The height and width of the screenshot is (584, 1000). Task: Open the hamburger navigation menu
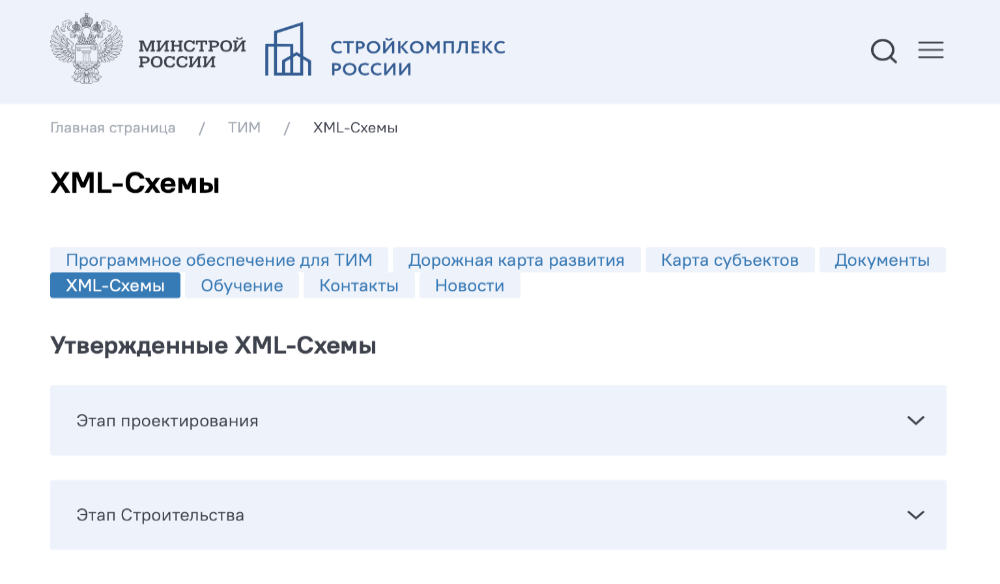pos(931,50)
